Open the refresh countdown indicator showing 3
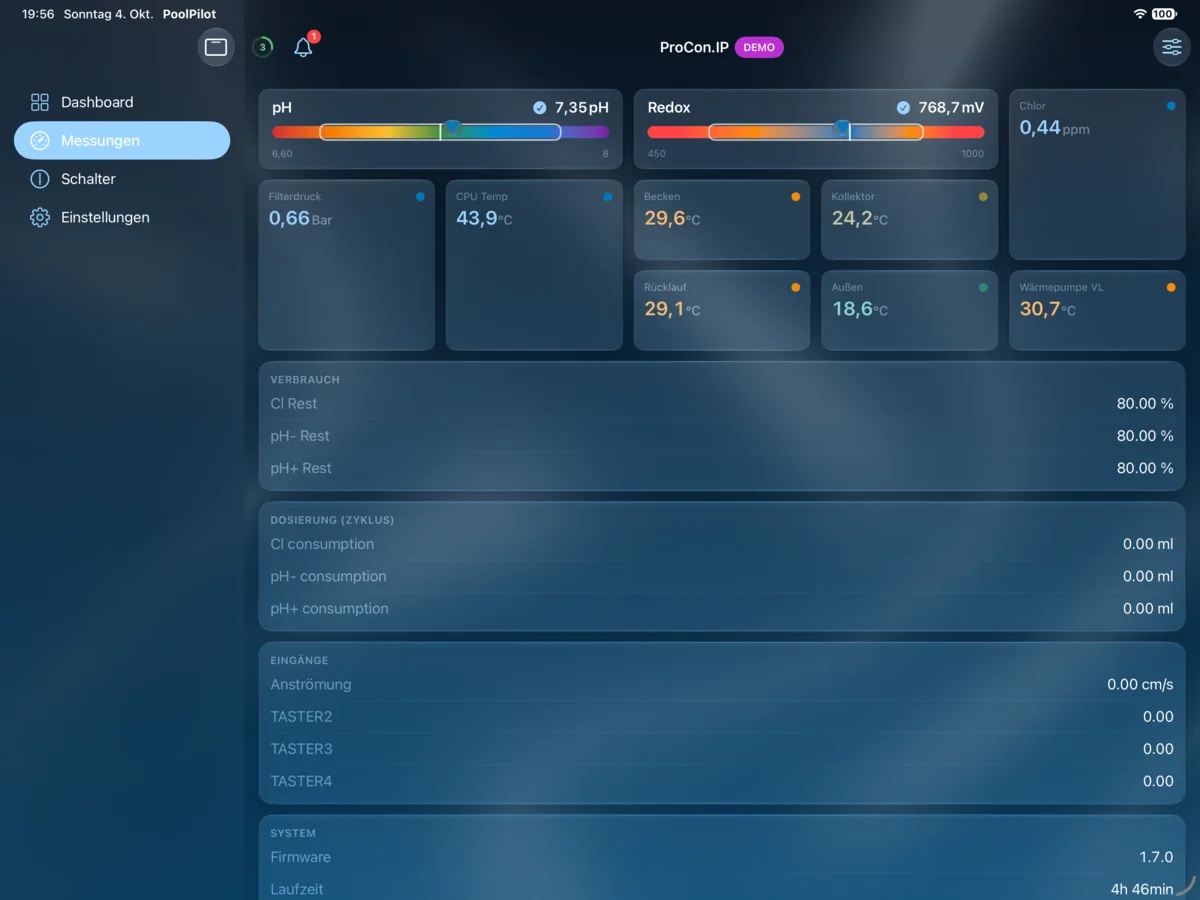 click(262, 47)
